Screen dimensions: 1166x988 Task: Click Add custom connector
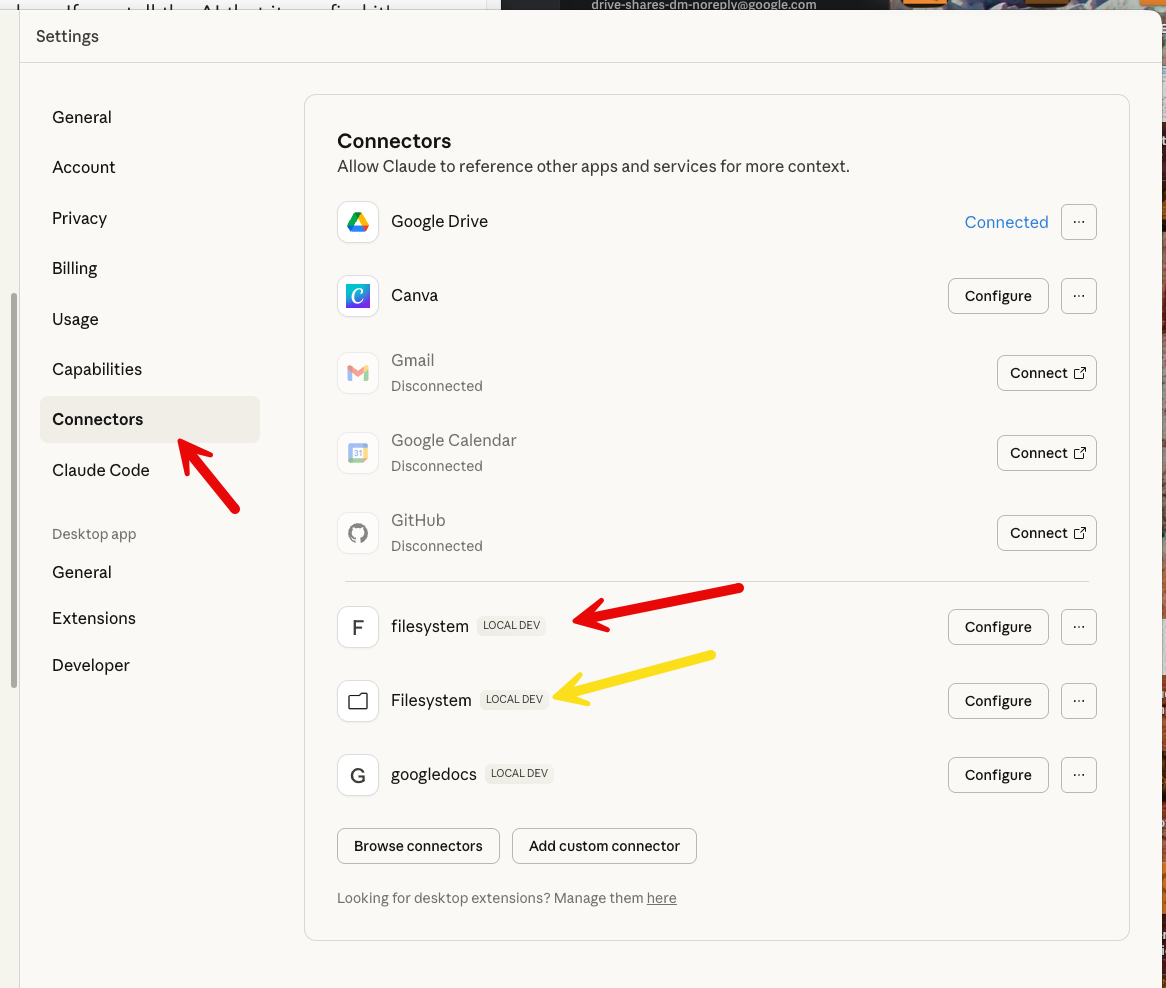pyautogui.click(x=604, y=846)
